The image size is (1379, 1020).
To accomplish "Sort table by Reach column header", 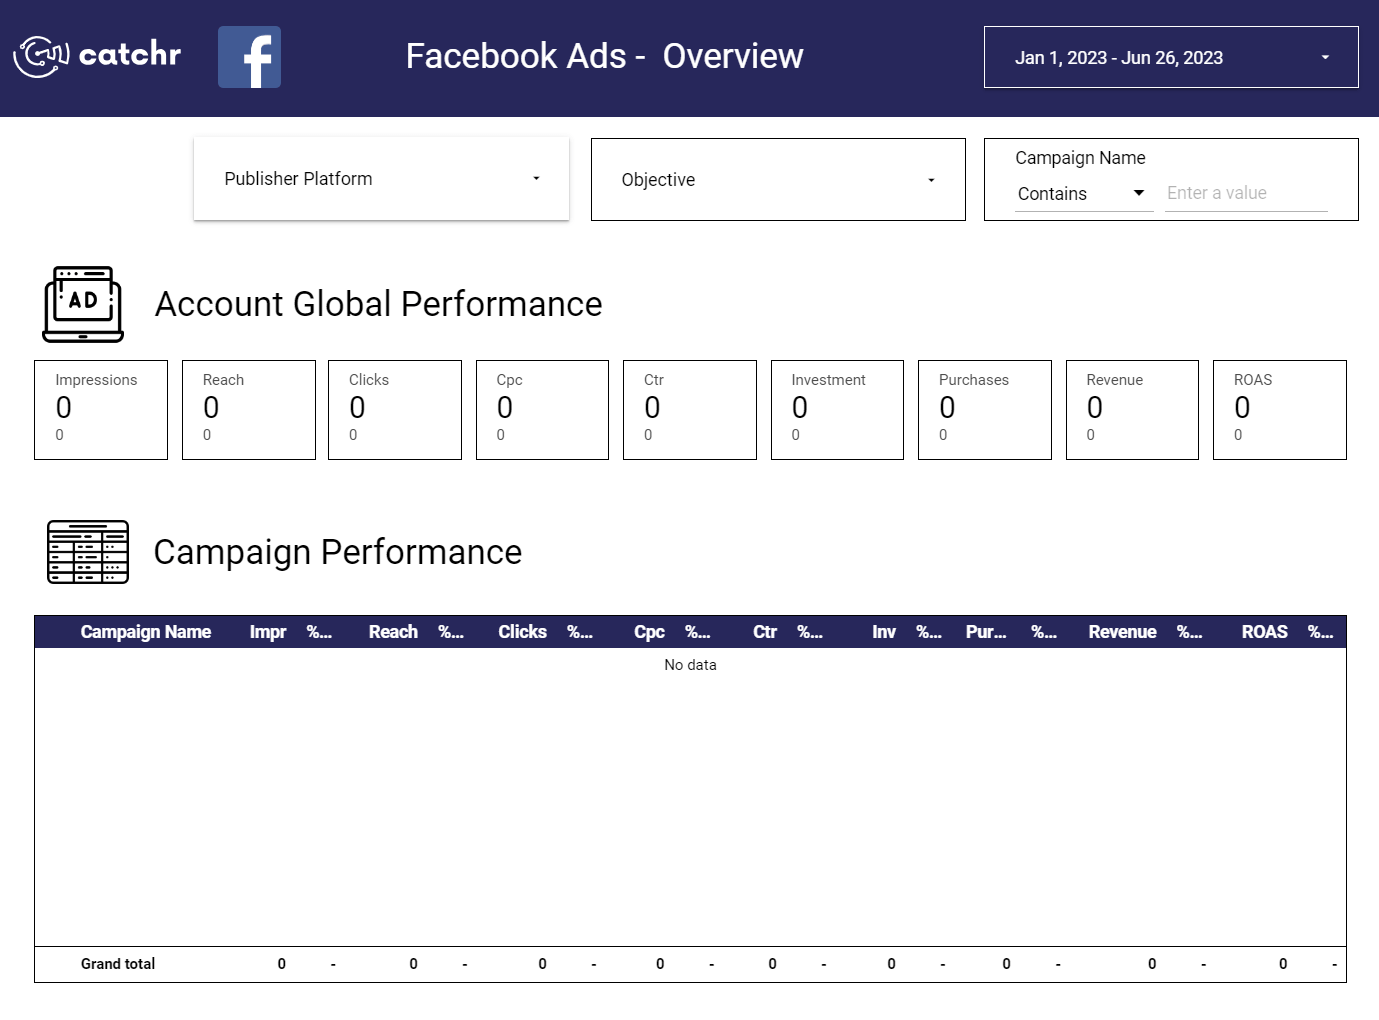I will 393,632.
